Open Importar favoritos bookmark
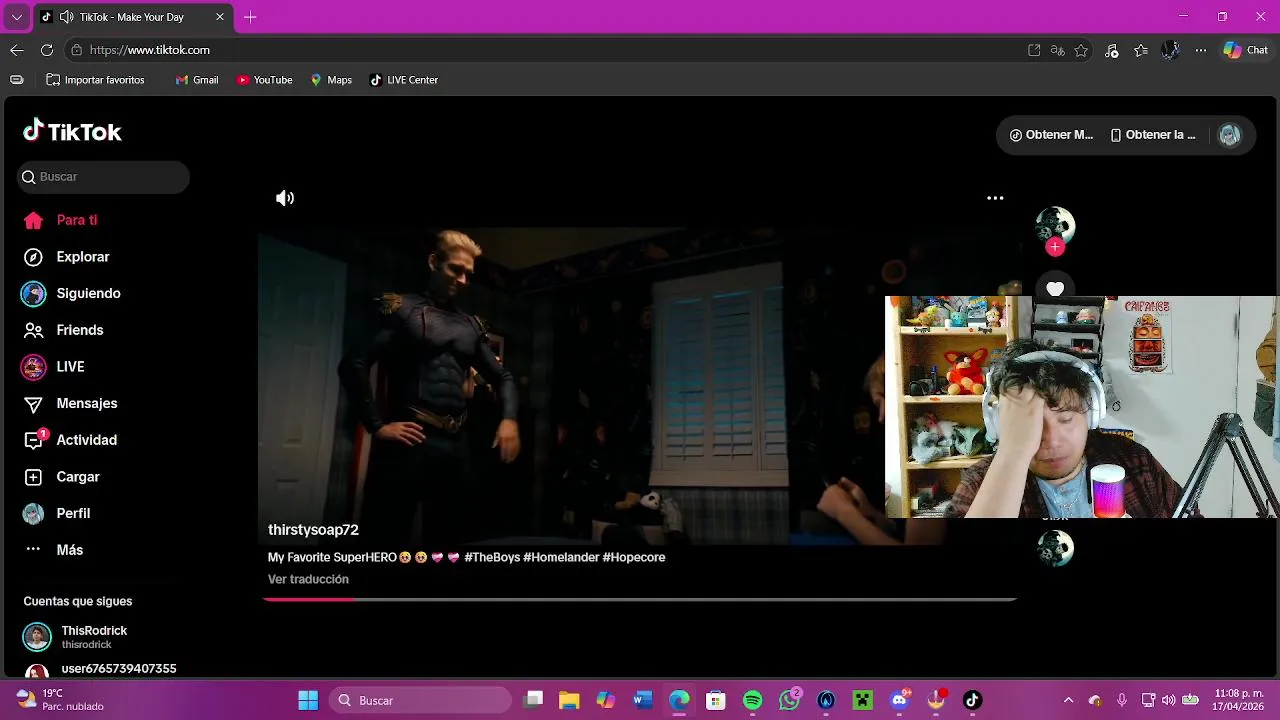The image size is (1280, 720). [95, 80]
